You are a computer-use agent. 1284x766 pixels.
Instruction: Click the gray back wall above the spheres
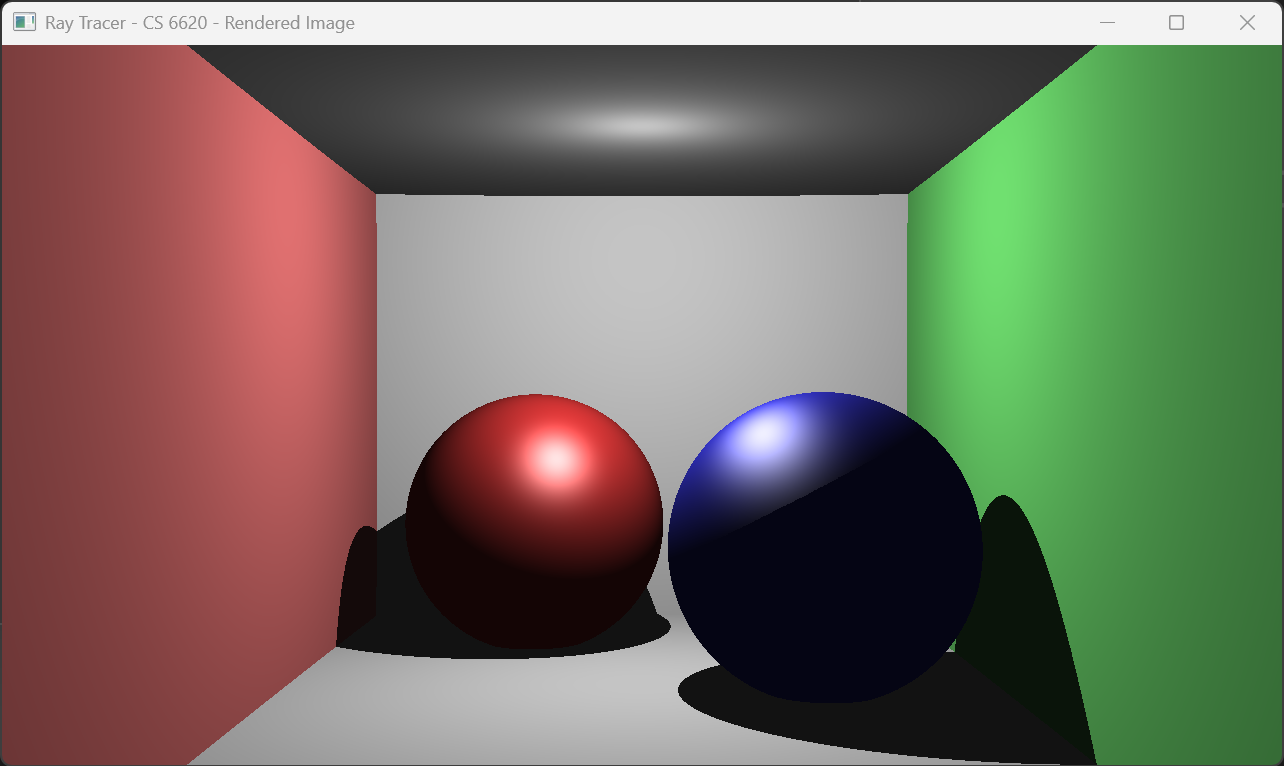pyautogui.click(x=640, y=290)
